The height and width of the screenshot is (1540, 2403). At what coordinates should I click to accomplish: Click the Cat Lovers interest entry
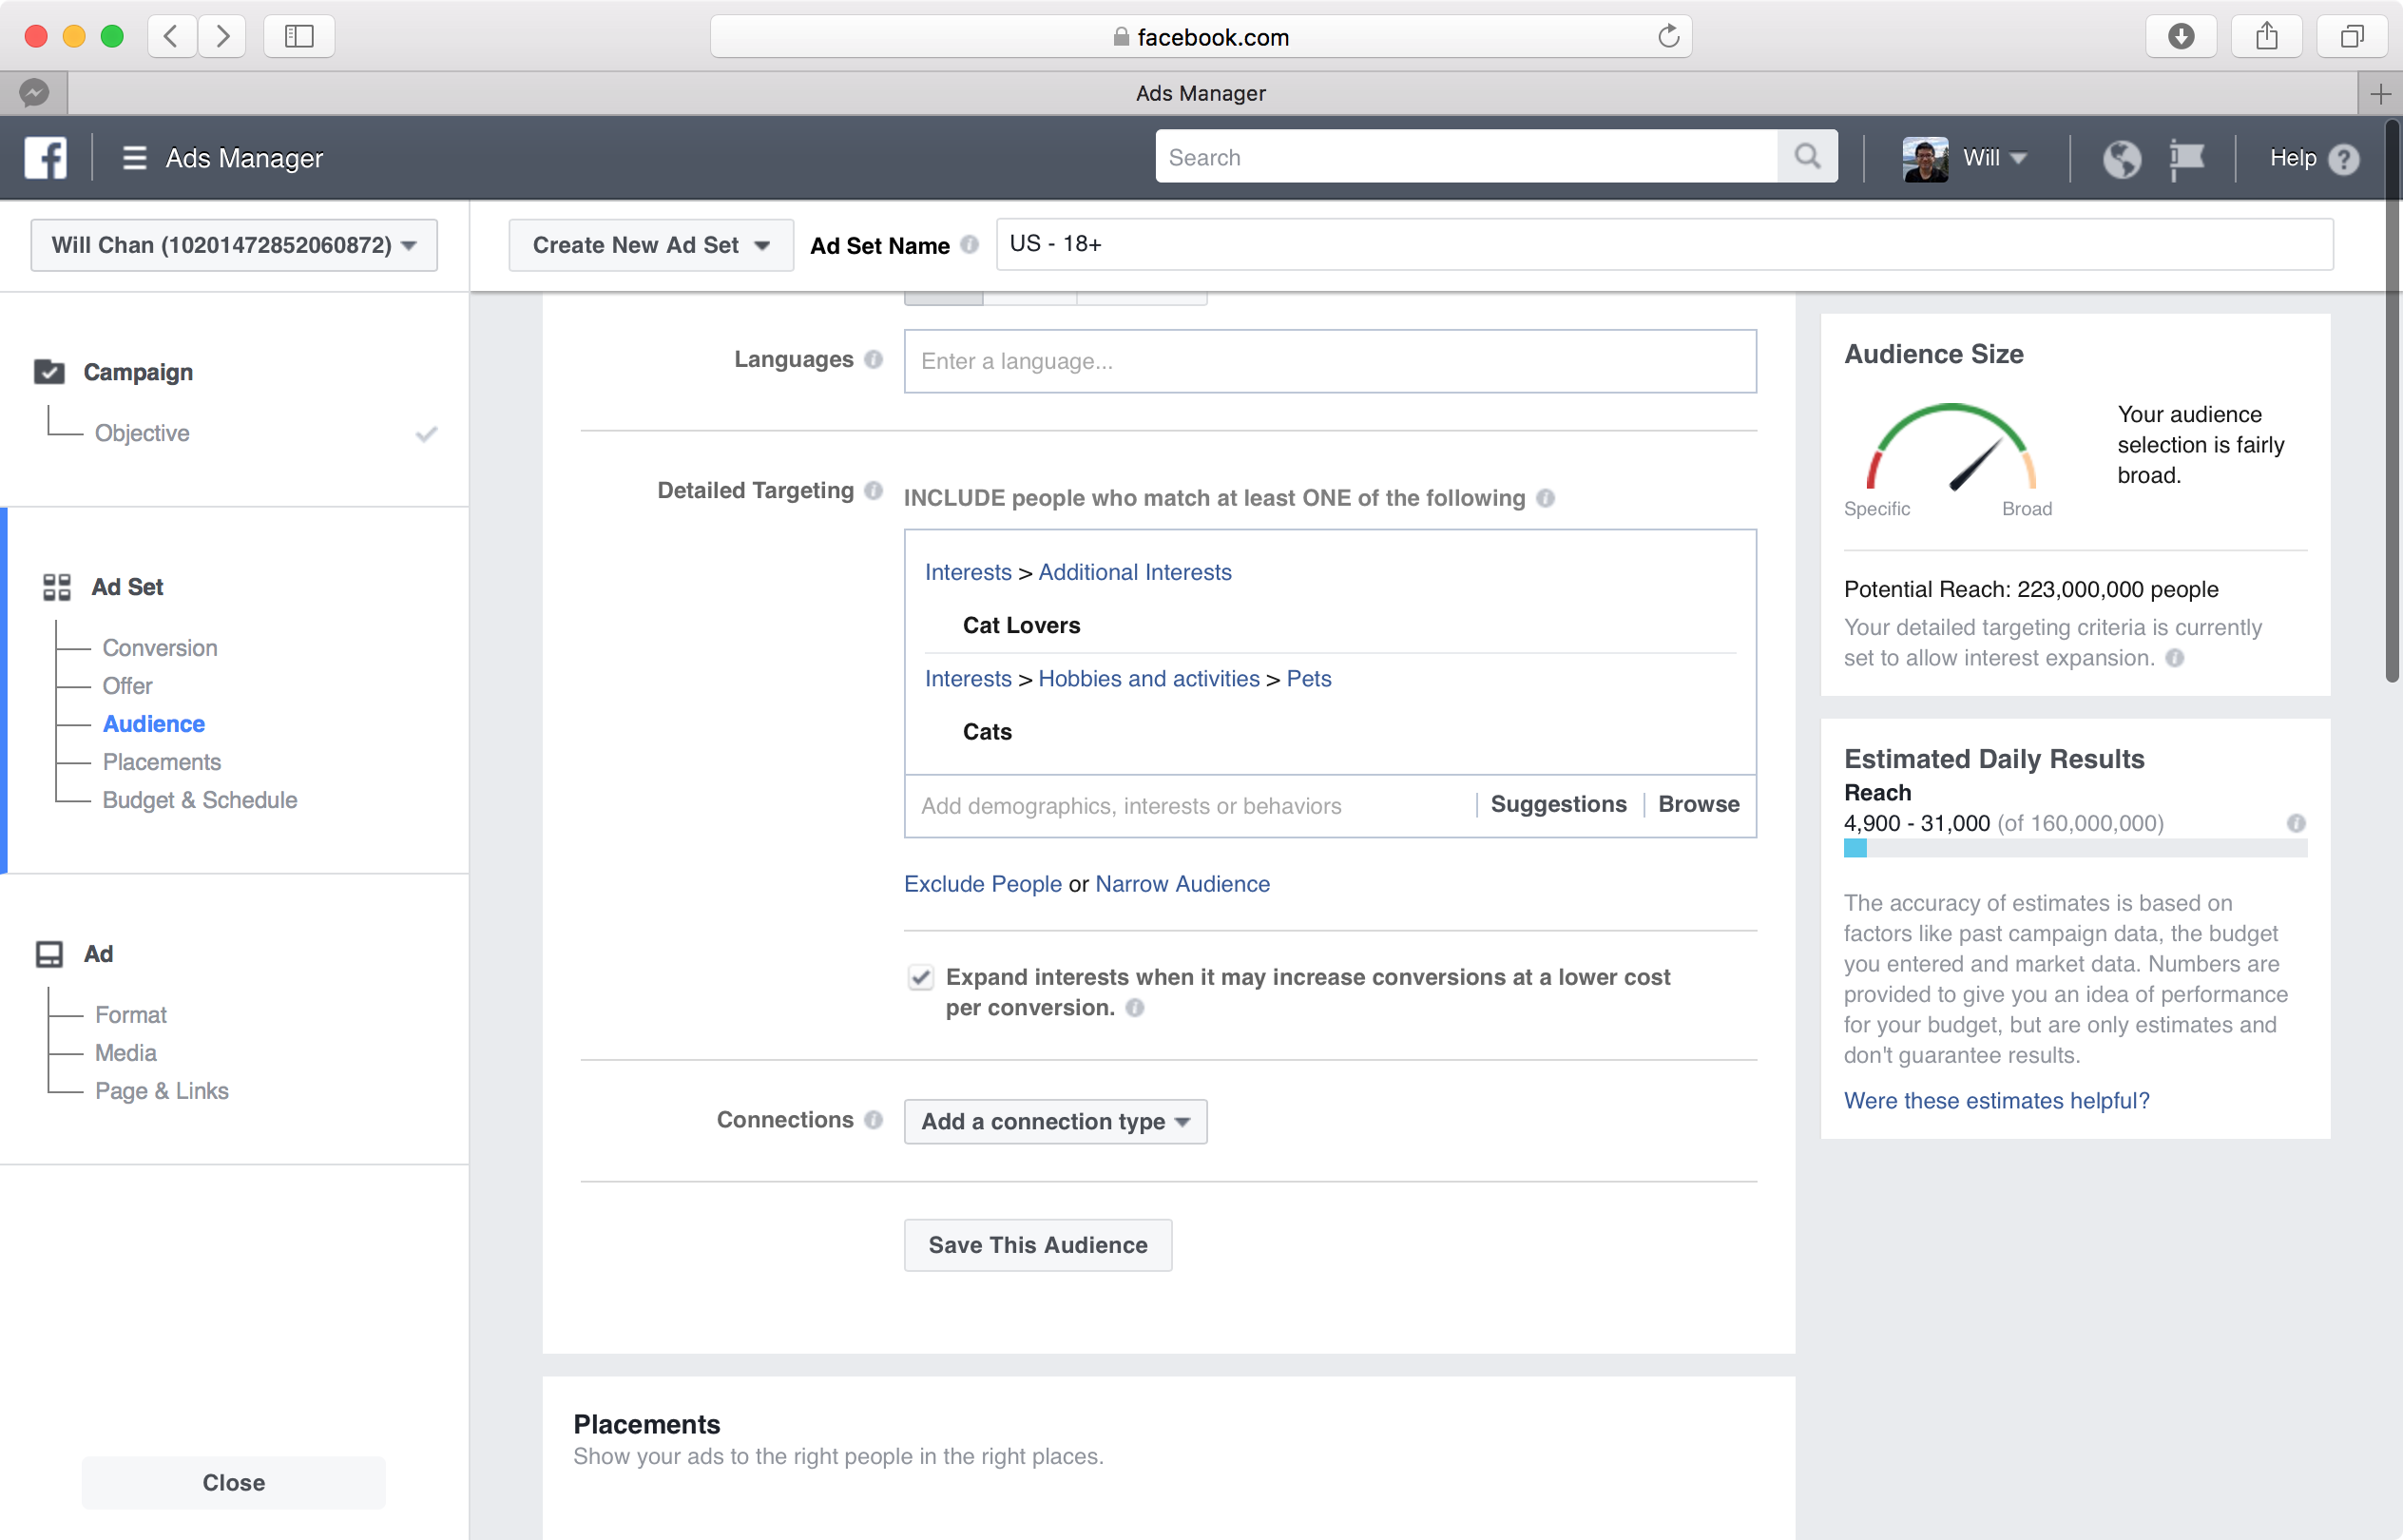click(x=1021, y=625)
